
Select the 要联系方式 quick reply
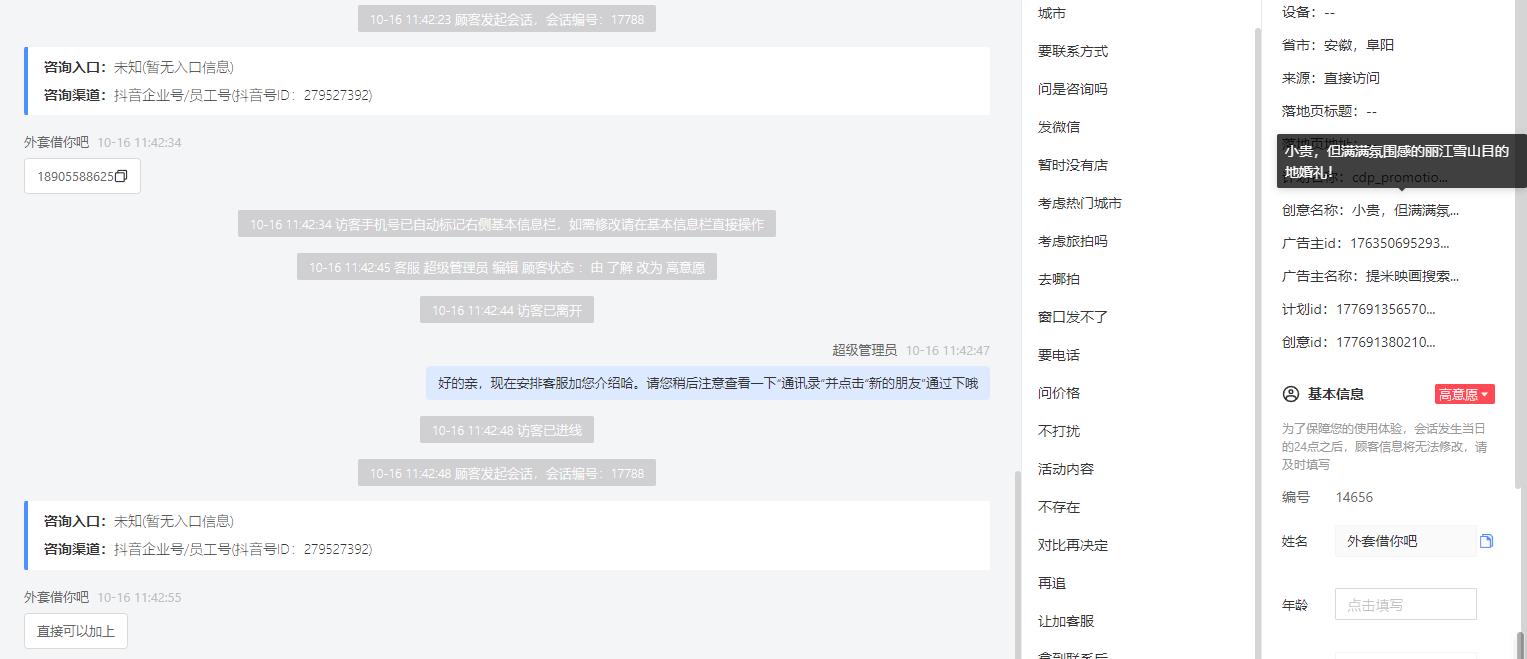(x=1073, y=51)
